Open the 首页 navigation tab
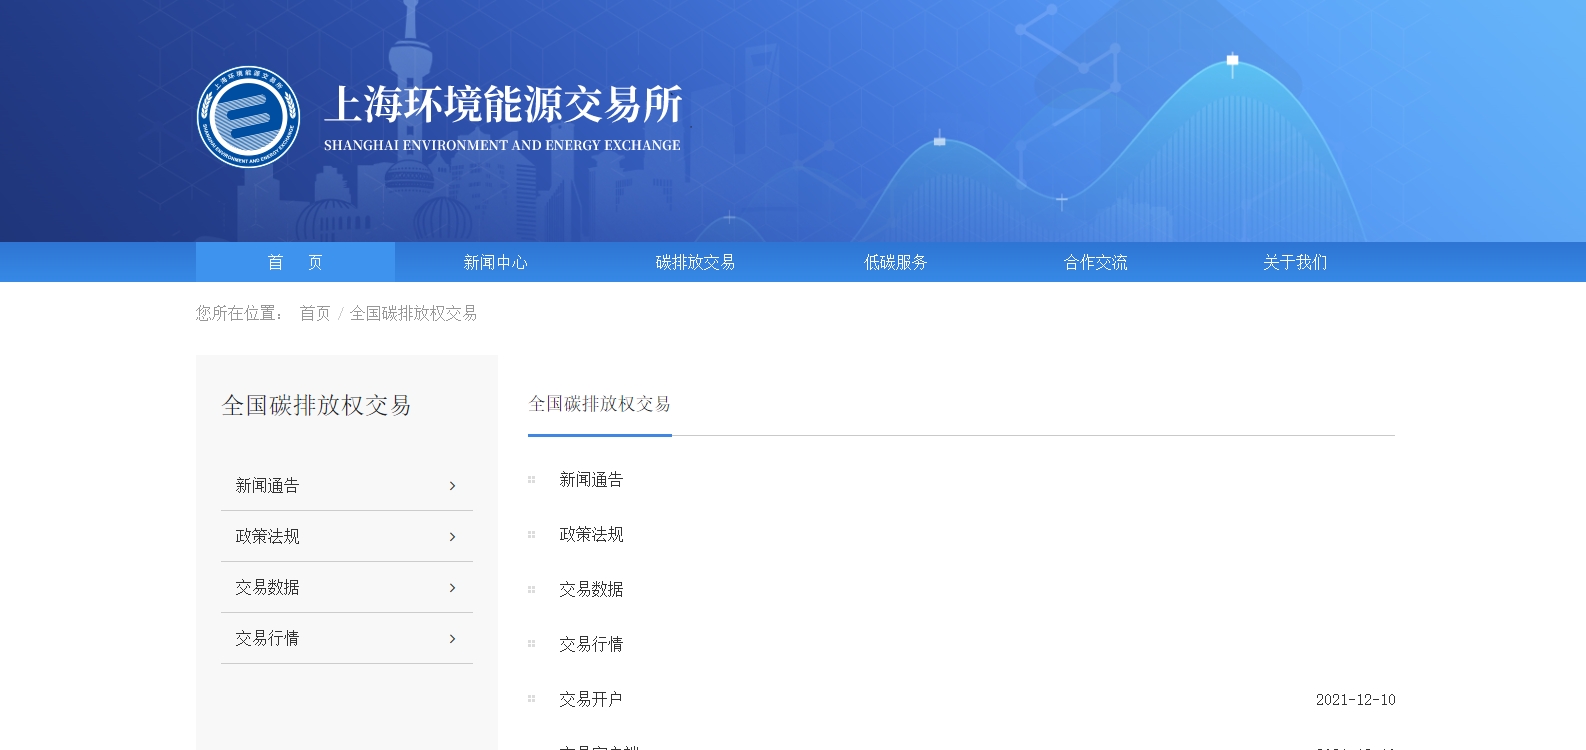Image resolution: width=1586 pixels, height=750 pixels. tap(295, 262)
